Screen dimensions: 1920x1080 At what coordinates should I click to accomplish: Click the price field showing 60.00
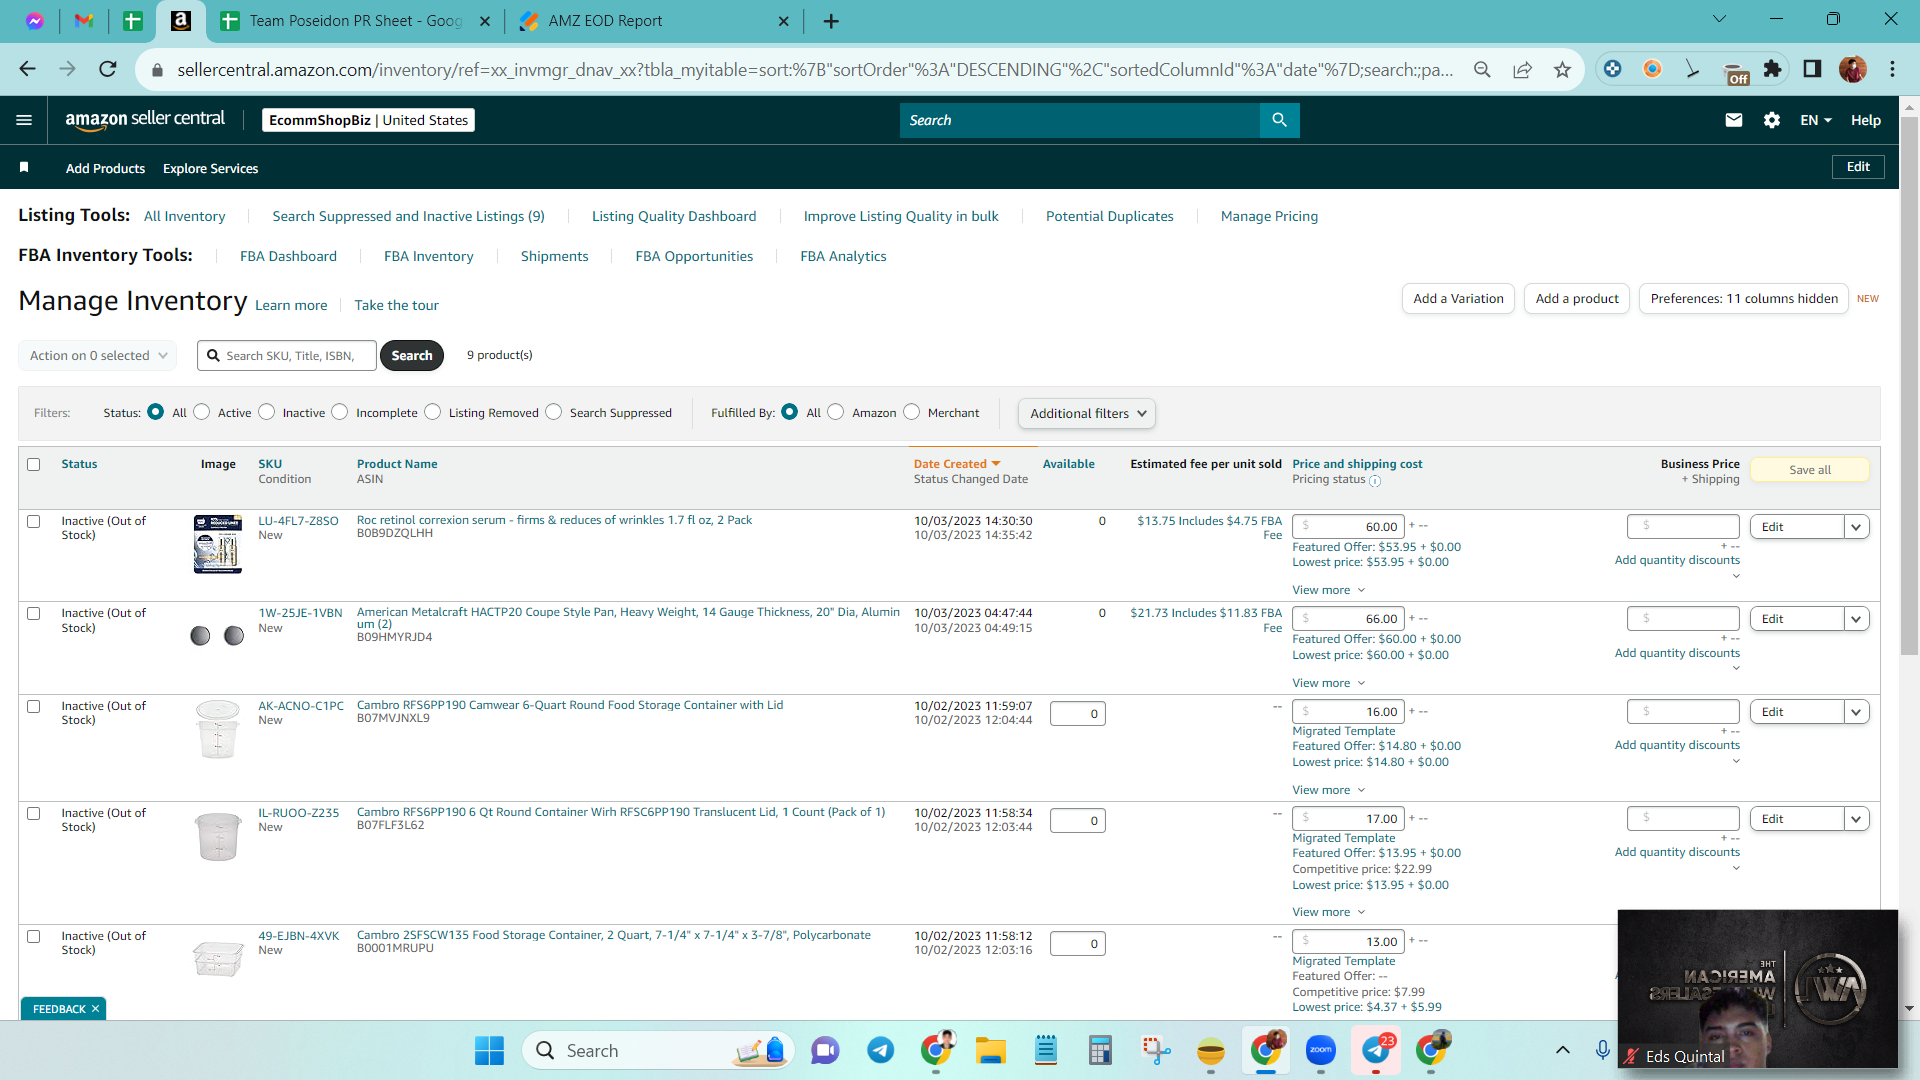pos(1348,527)
